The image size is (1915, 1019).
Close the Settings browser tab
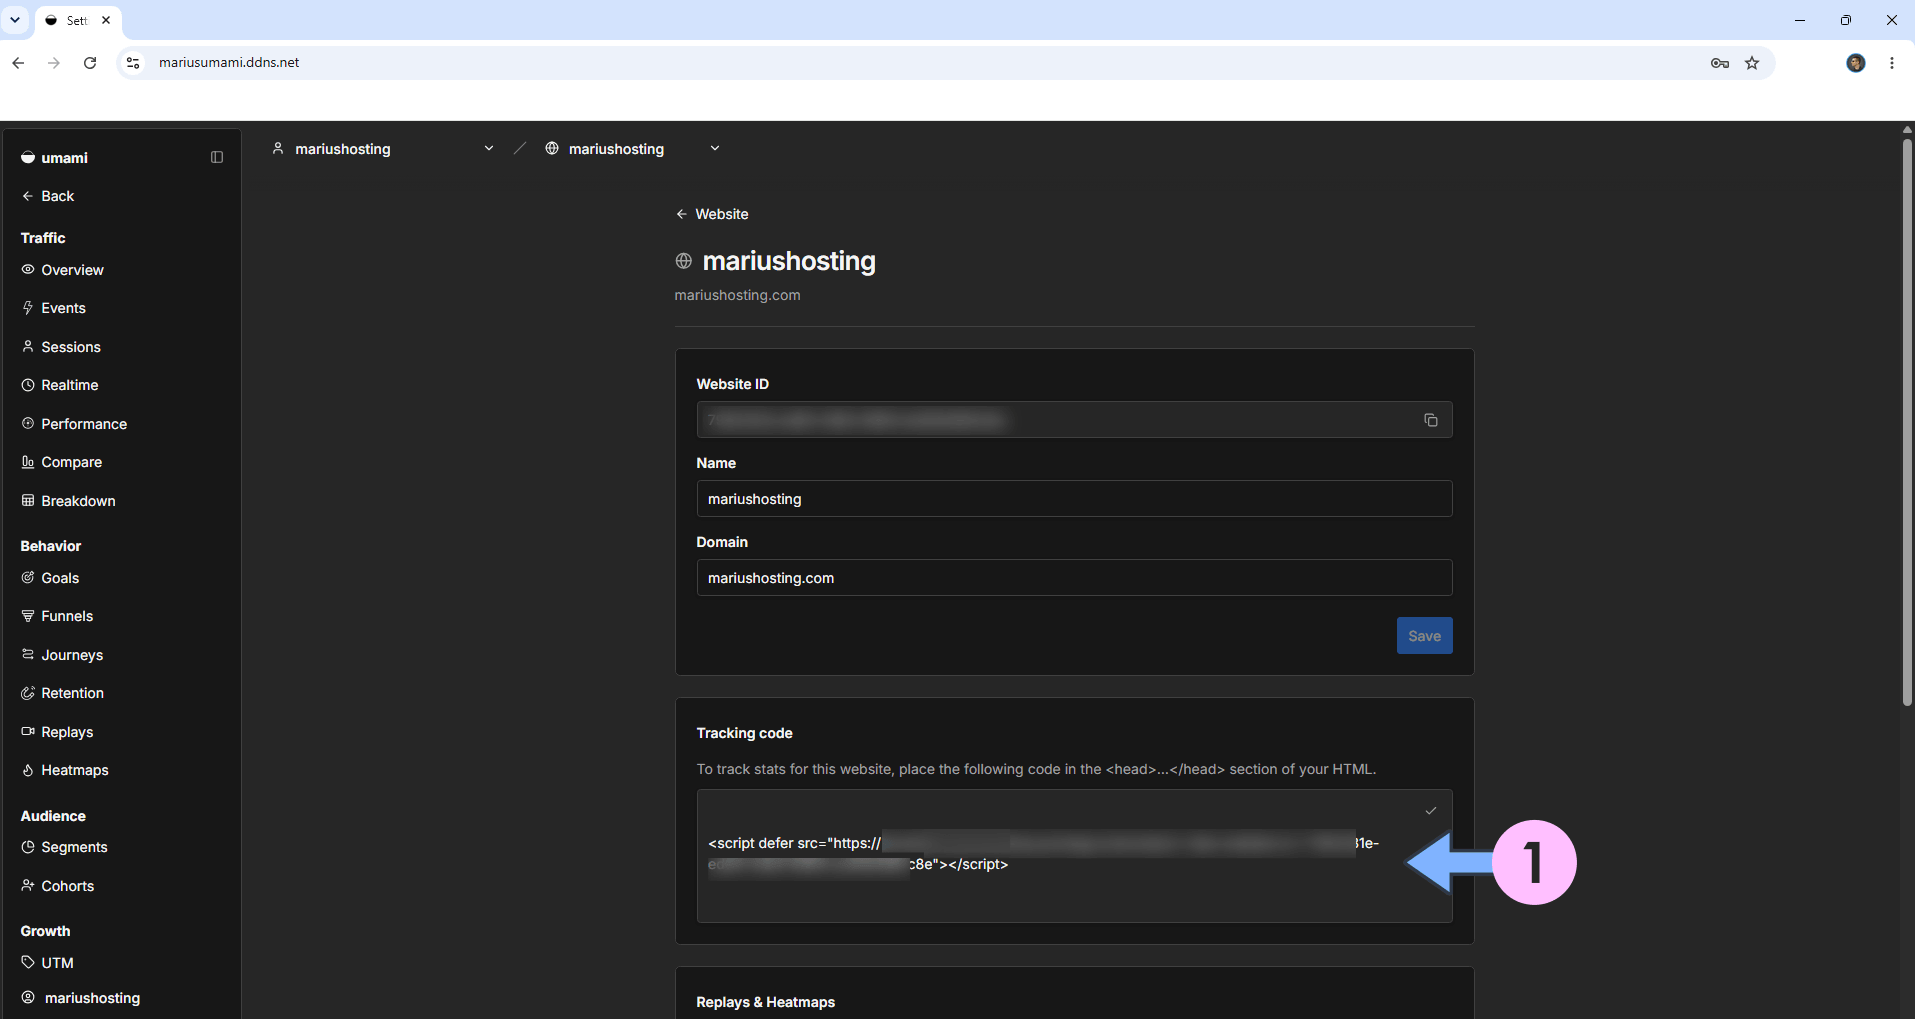click(x=106, y=20)
